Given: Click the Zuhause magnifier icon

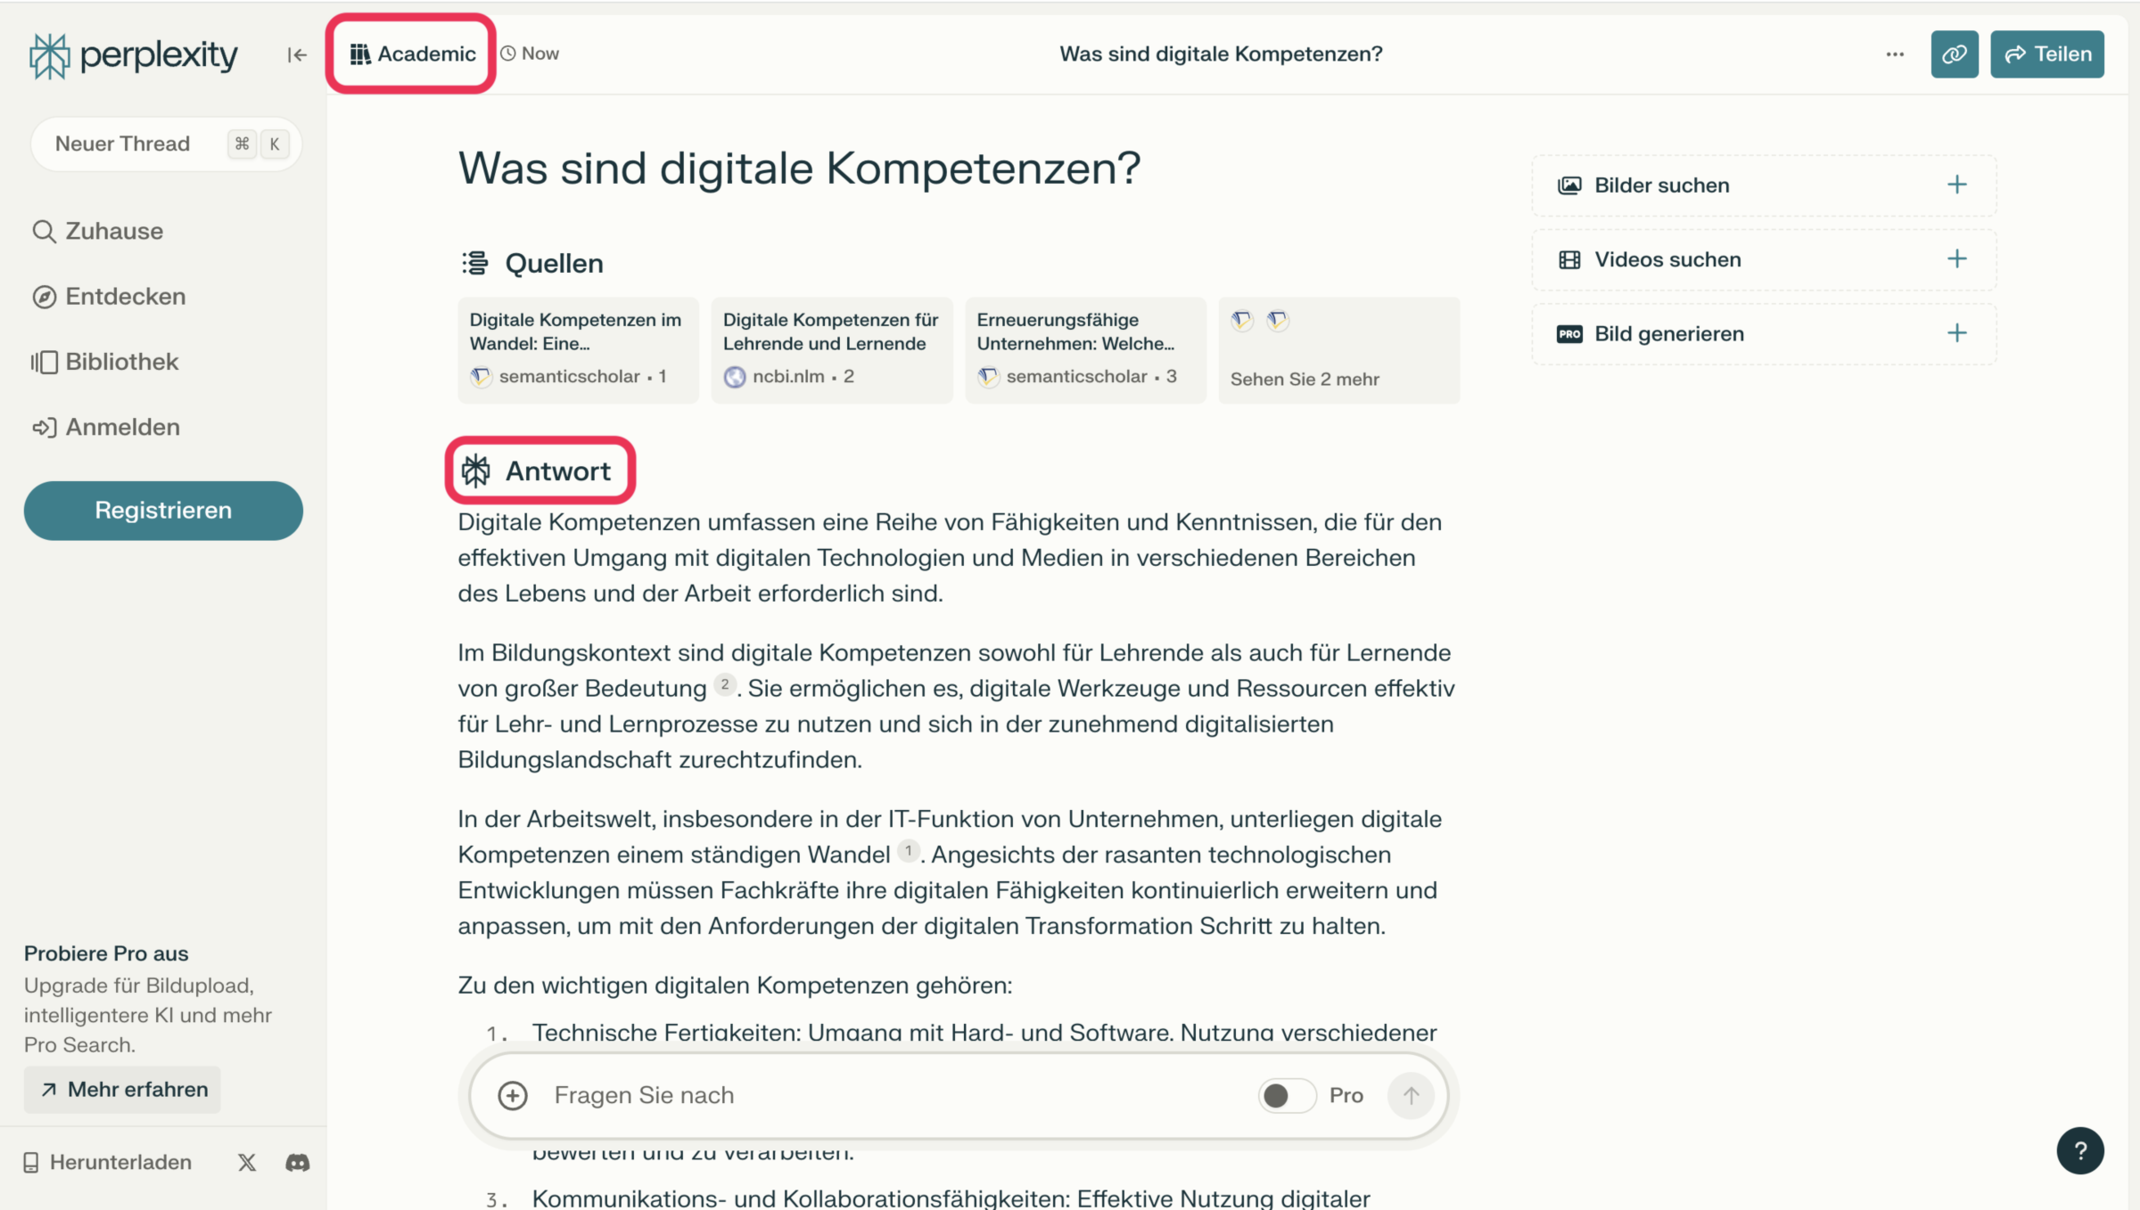Looking at the screenshot, I should pyautogui.click(x=43, y=231).
